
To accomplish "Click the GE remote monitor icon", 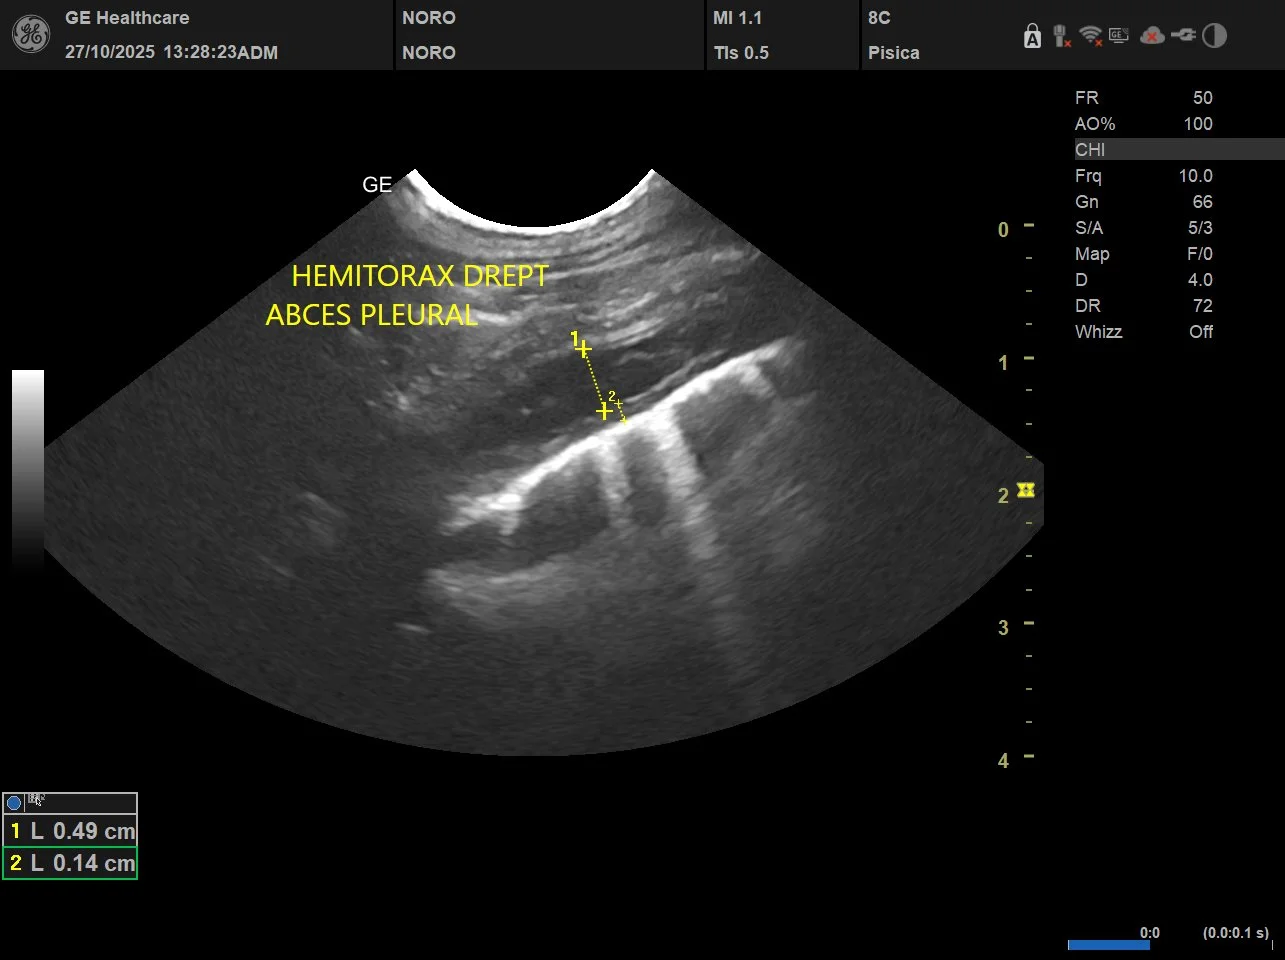I will 1119,36.
